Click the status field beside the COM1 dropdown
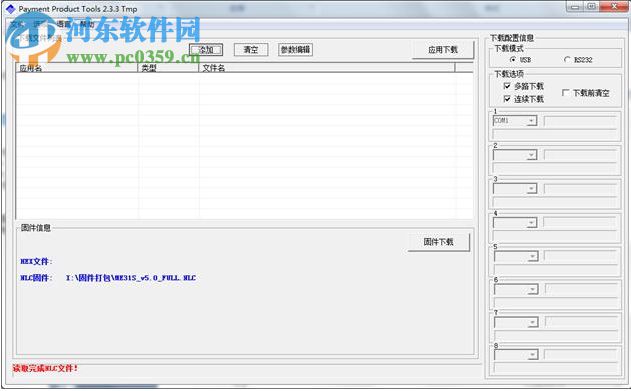Viewport: 631px width, 391px height. (580, 121)
